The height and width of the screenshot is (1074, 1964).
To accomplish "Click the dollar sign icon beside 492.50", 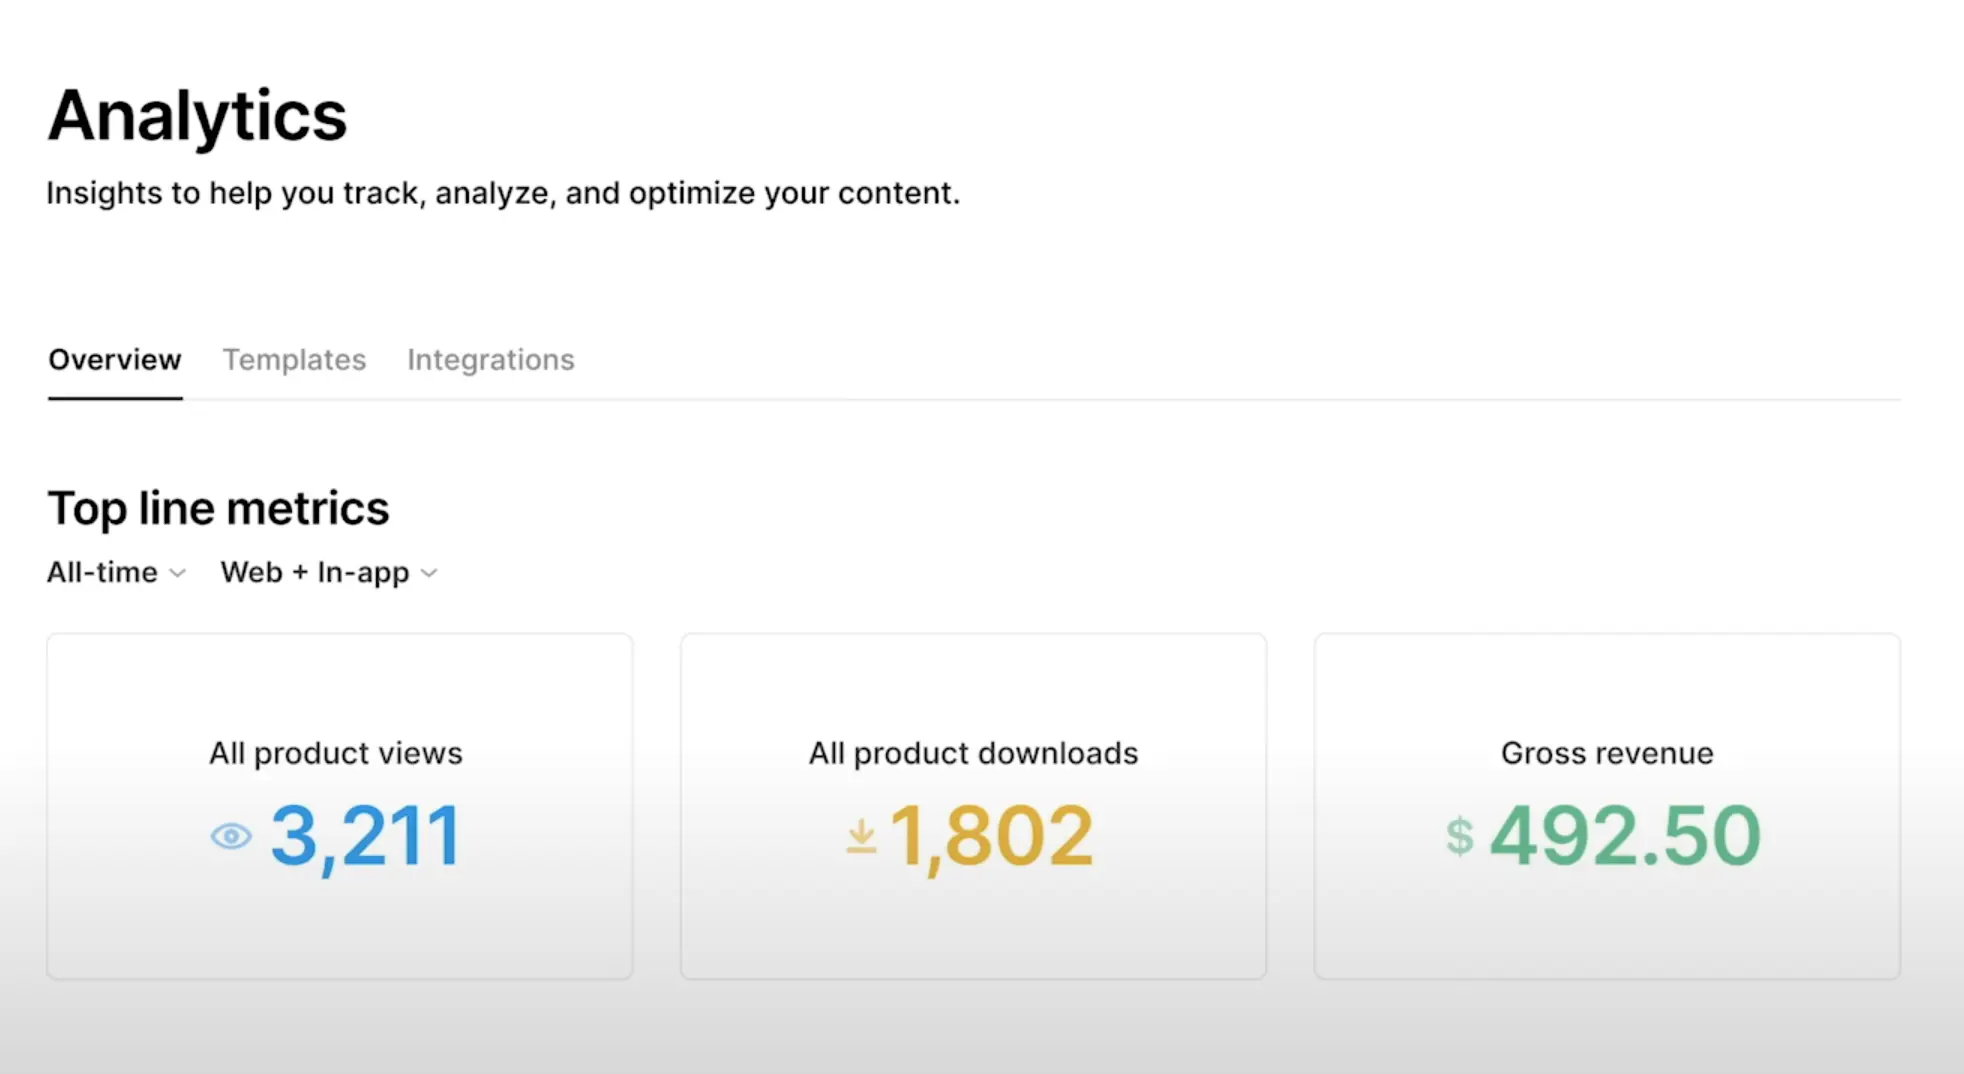I will 1460,836.
